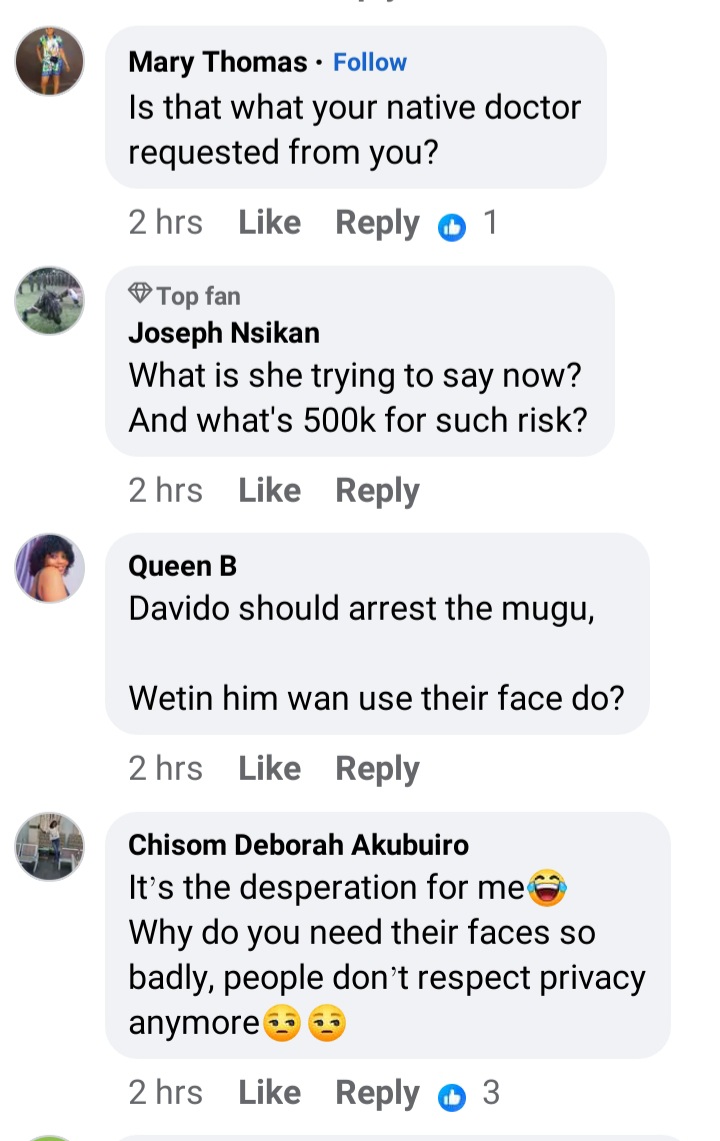Open Queen B's profile avatar

(x=49, y=568)
